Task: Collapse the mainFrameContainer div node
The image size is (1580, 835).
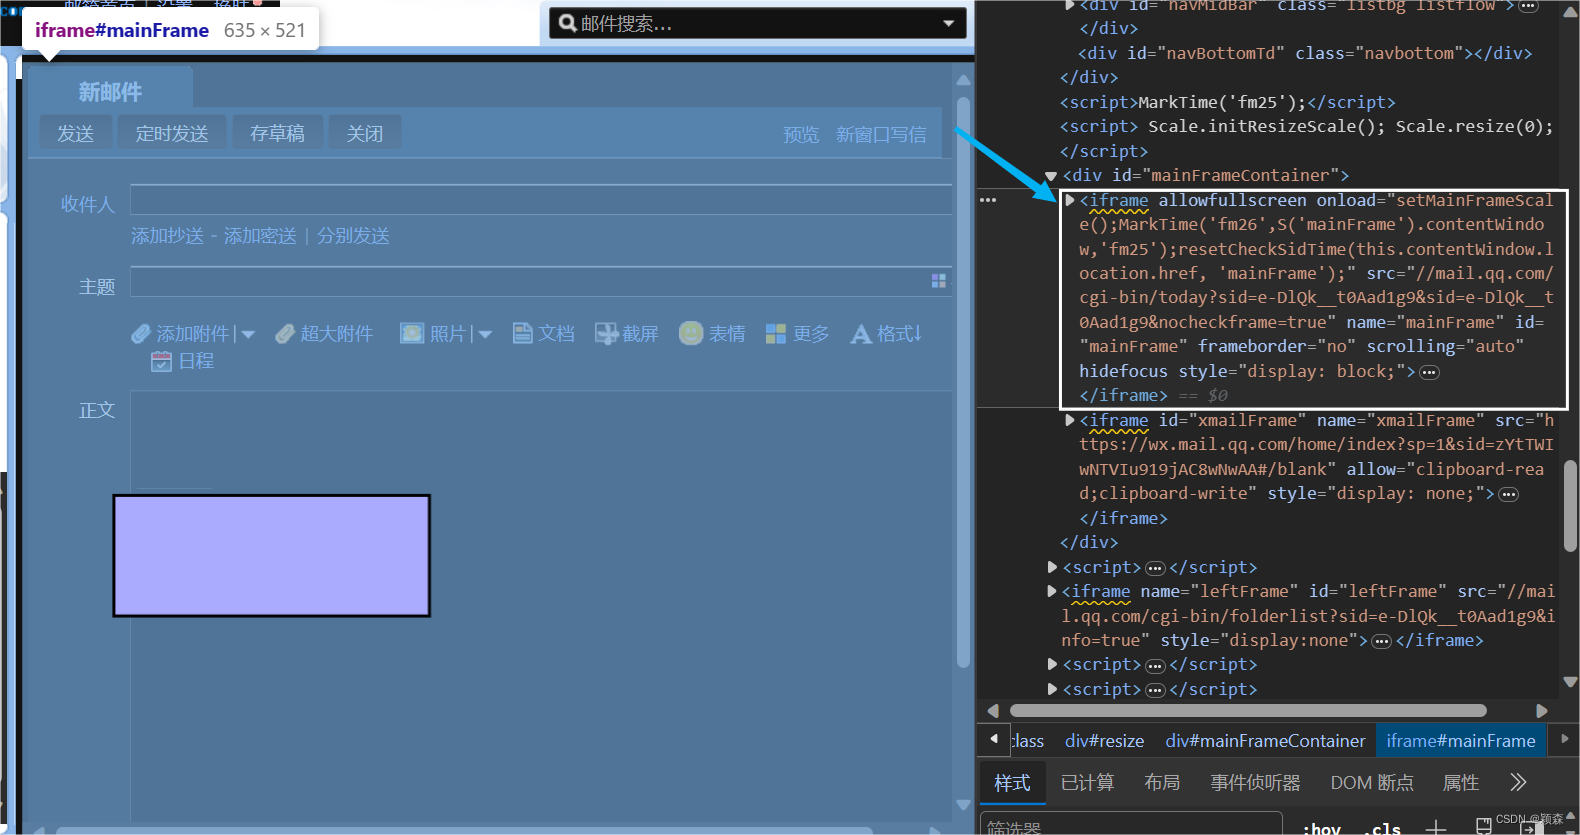Action: pyautogui.click(x=1051, y=176)
